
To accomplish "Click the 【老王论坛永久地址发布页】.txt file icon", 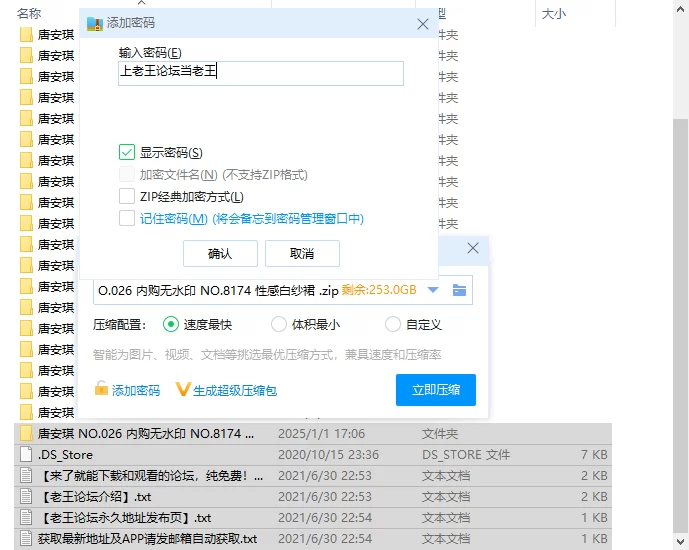I will tap(27, 518).
